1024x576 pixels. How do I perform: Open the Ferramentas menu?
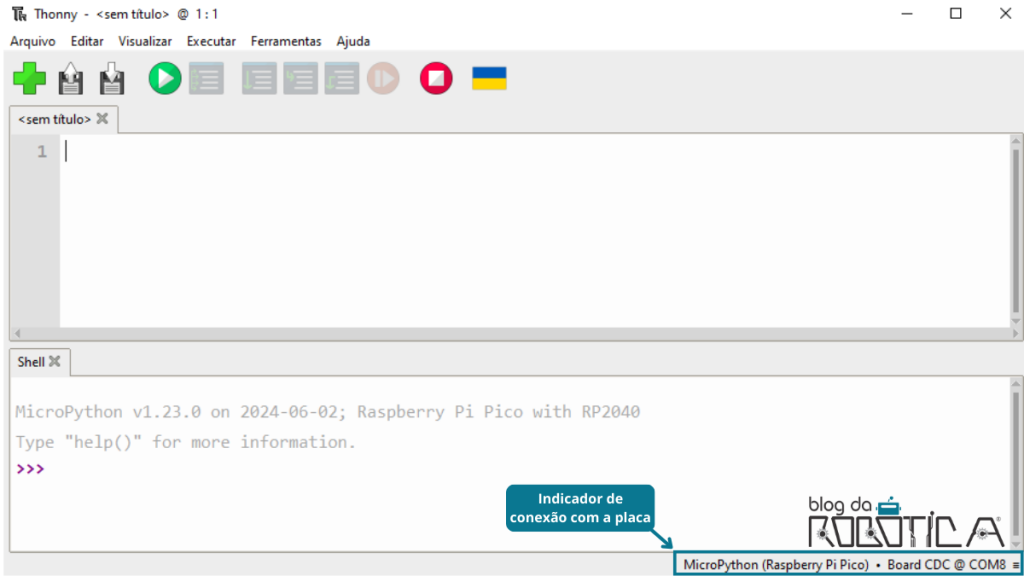coord(286,41)
